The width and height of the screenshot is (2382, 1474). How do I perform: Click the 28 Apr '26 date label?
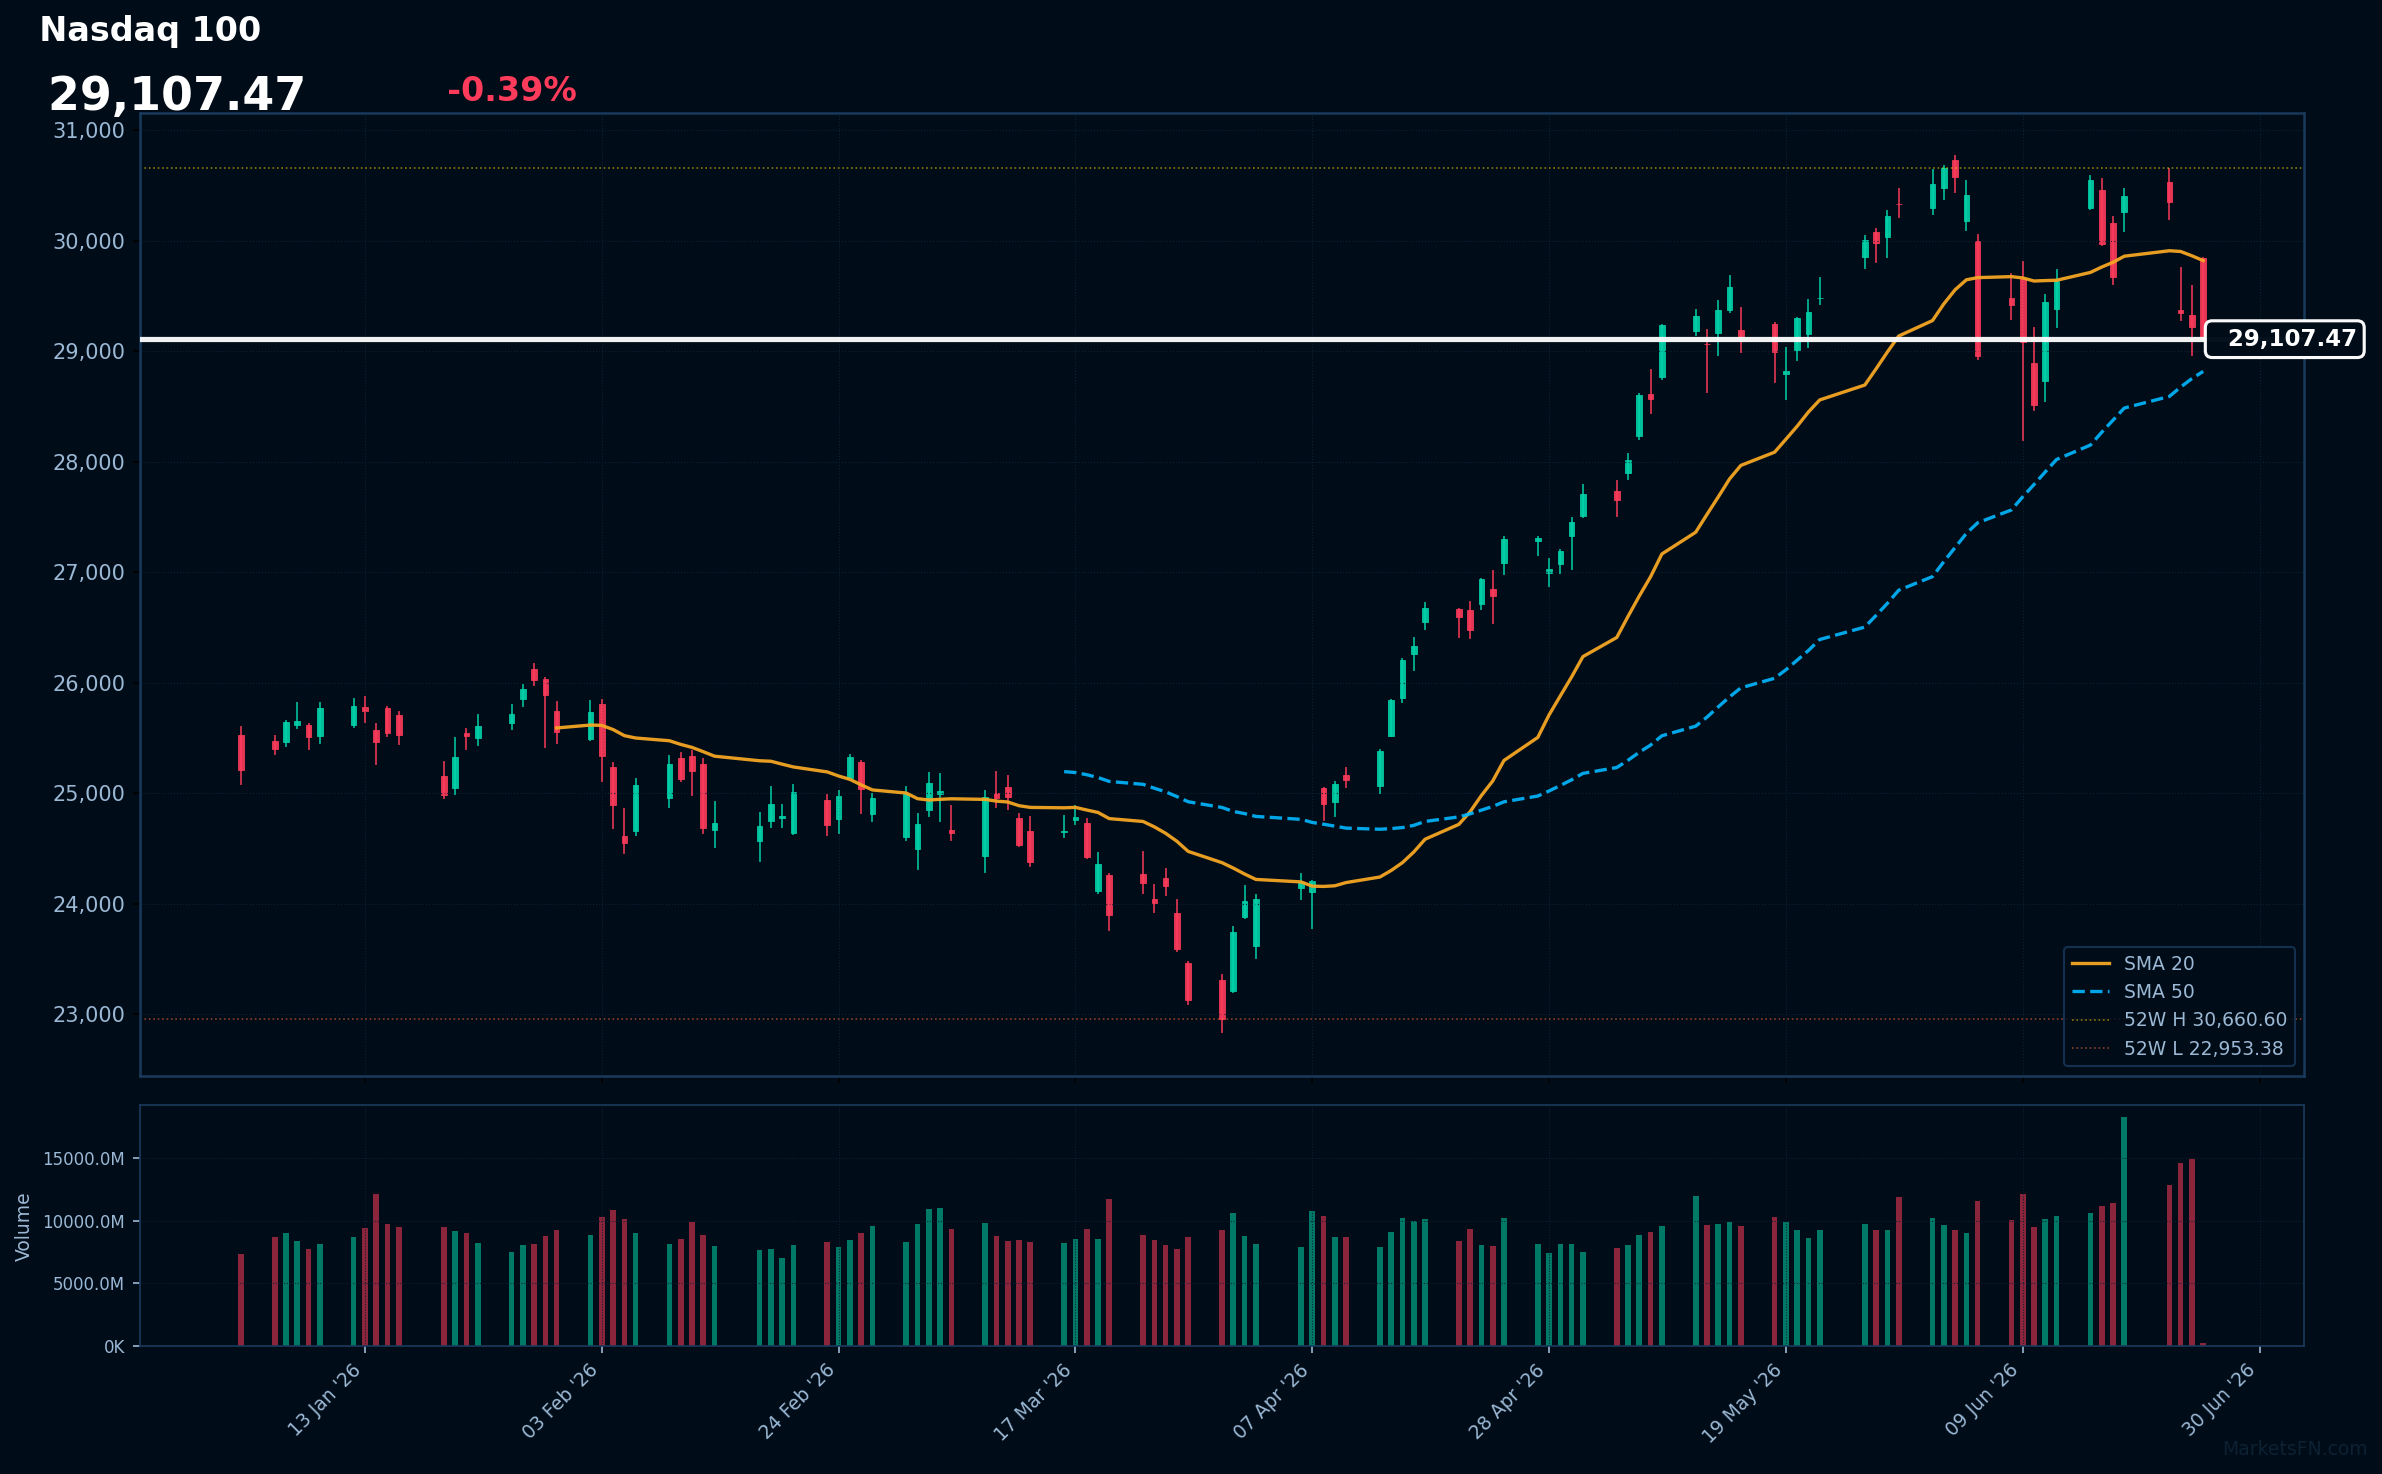1506,1401
